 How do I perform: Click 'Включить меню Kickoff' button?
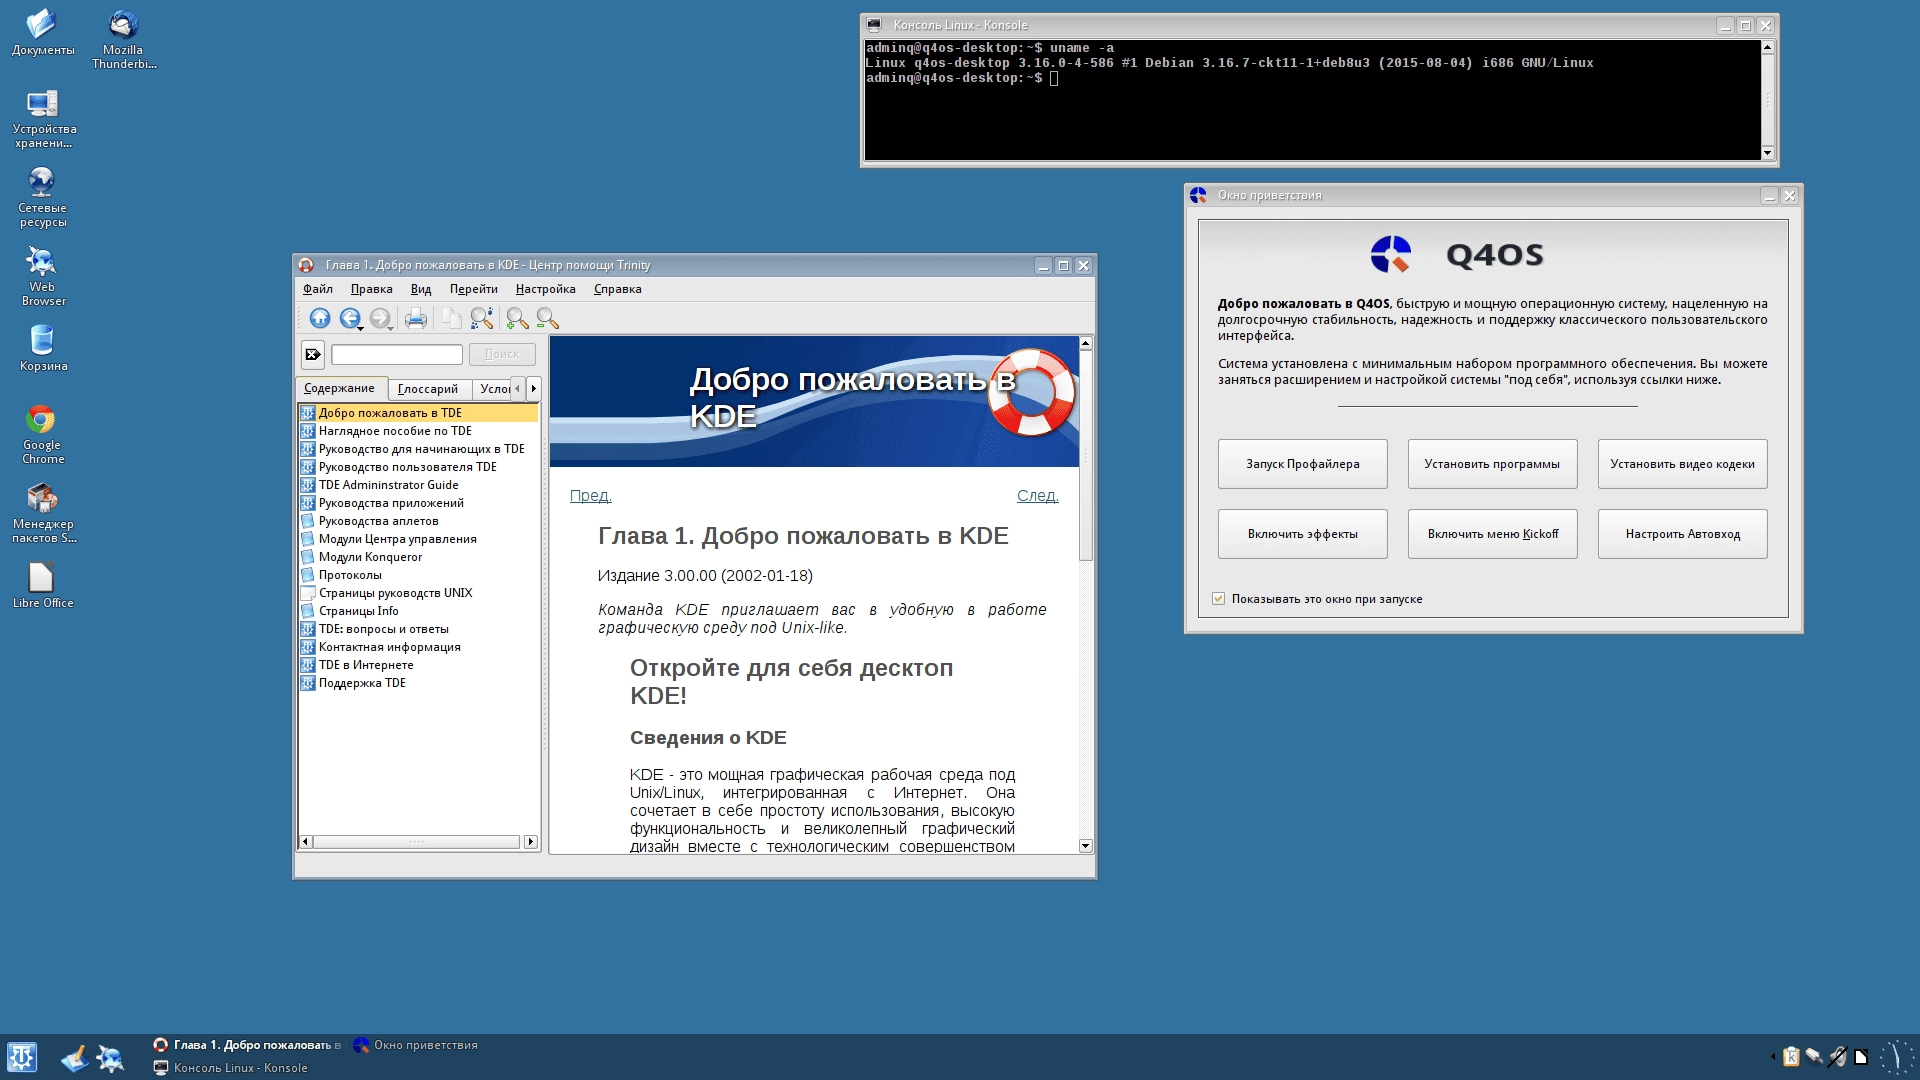point(1492,534)
